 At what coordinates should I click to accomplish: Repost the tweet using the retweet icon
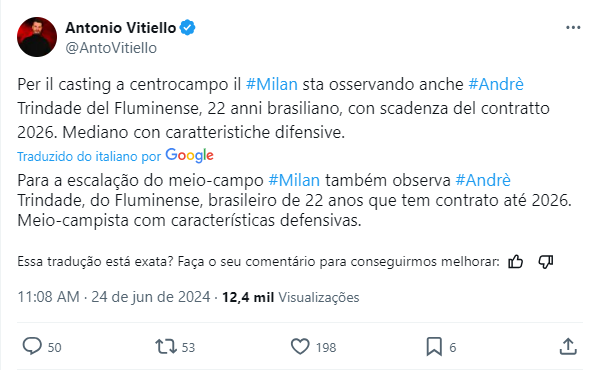tap(166, 347)
